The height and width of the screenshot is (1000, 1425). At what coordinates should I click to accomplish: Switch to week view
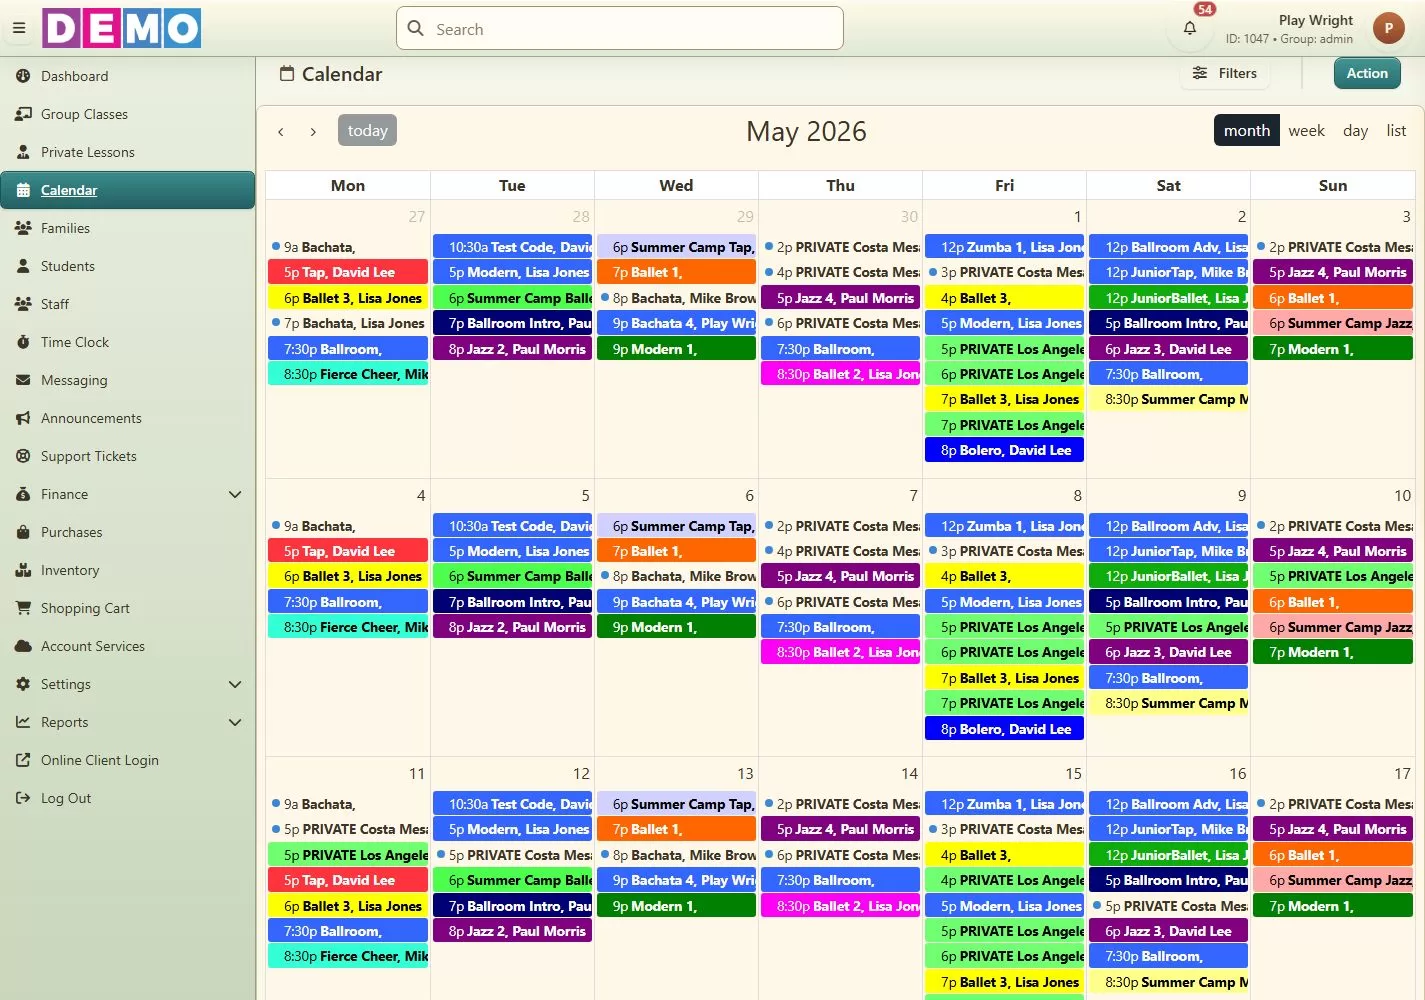[x=1306, y=130]
